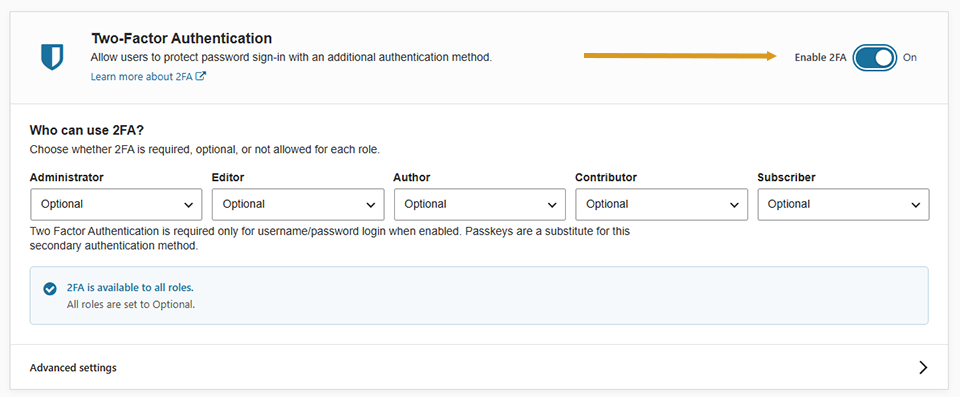The height and width of the screenshot is (397, 960).
Task: Click the checkmark icon in the info notice
Action: point(50,289)
